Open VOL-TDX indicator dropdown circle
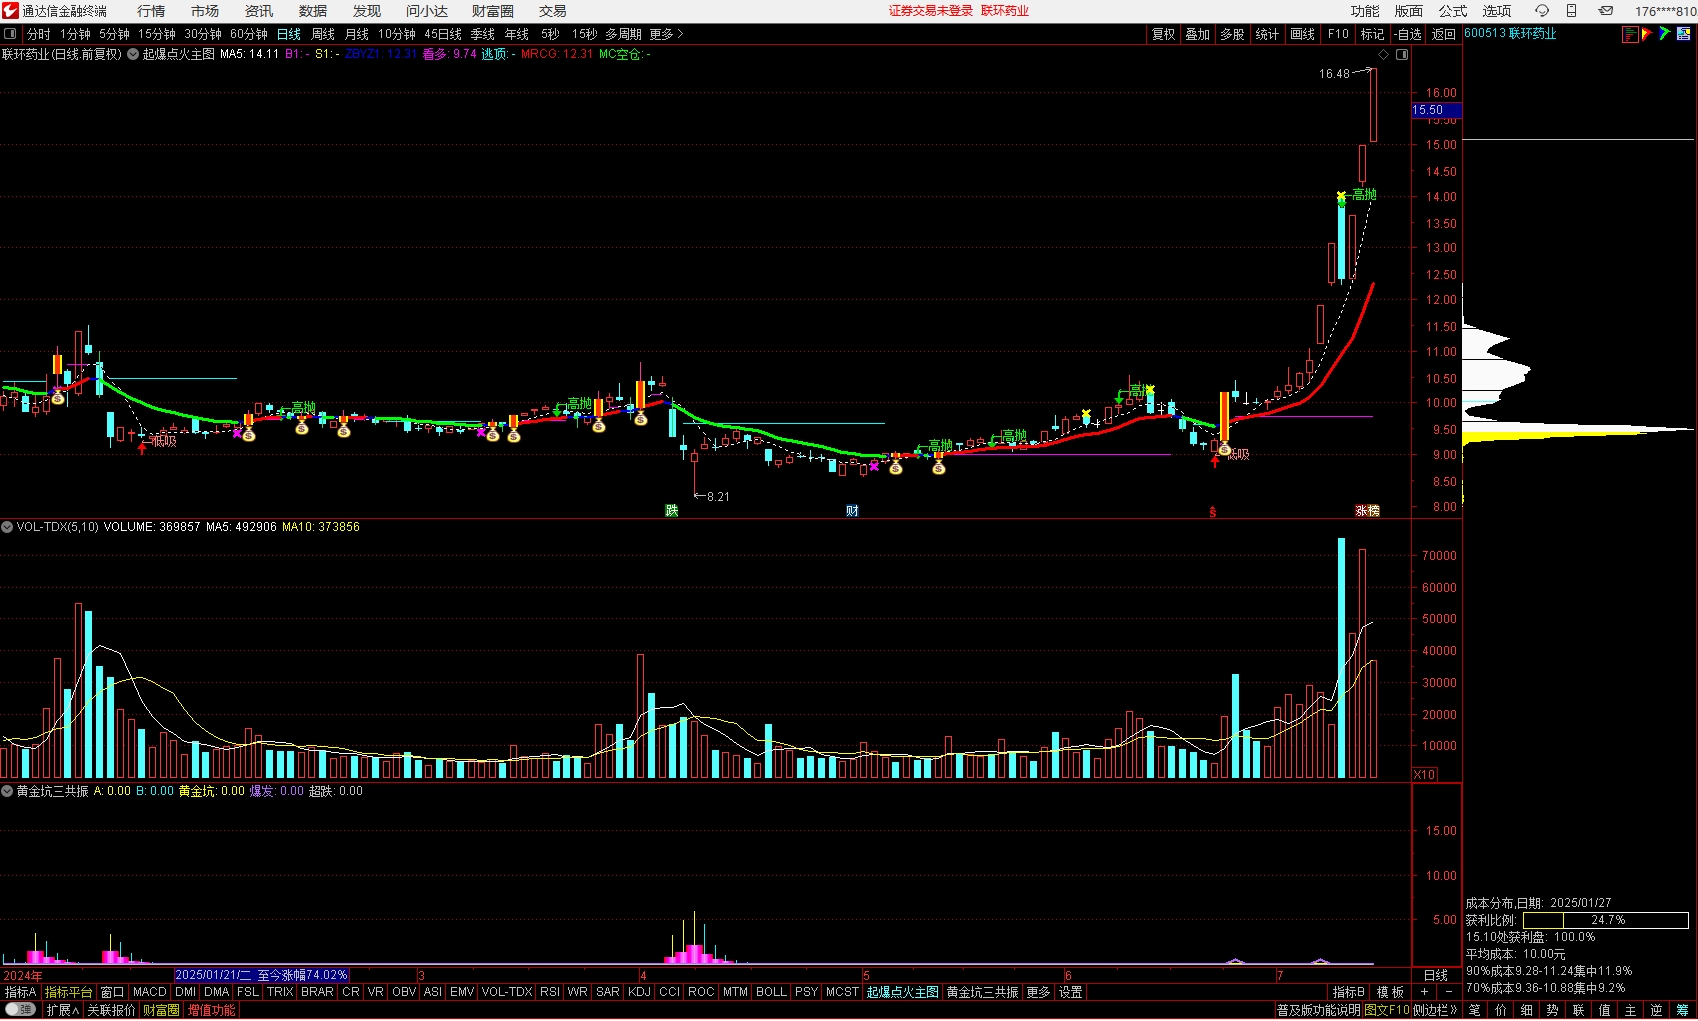 (7, 527)
